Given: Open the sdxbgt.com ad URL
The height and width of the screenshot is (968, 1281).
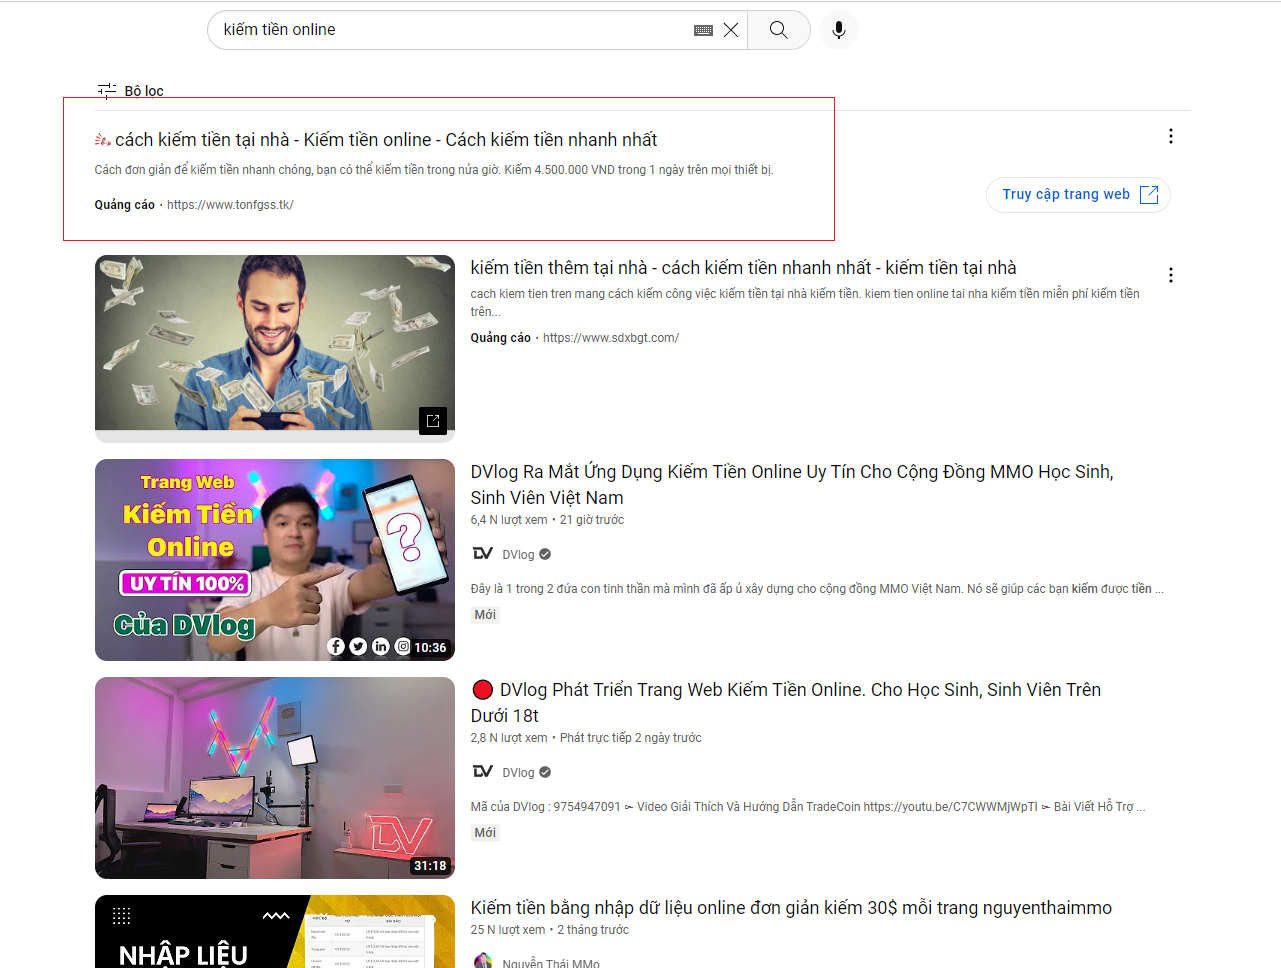Looking at the screenshot, I should click(x=611, y=338).
